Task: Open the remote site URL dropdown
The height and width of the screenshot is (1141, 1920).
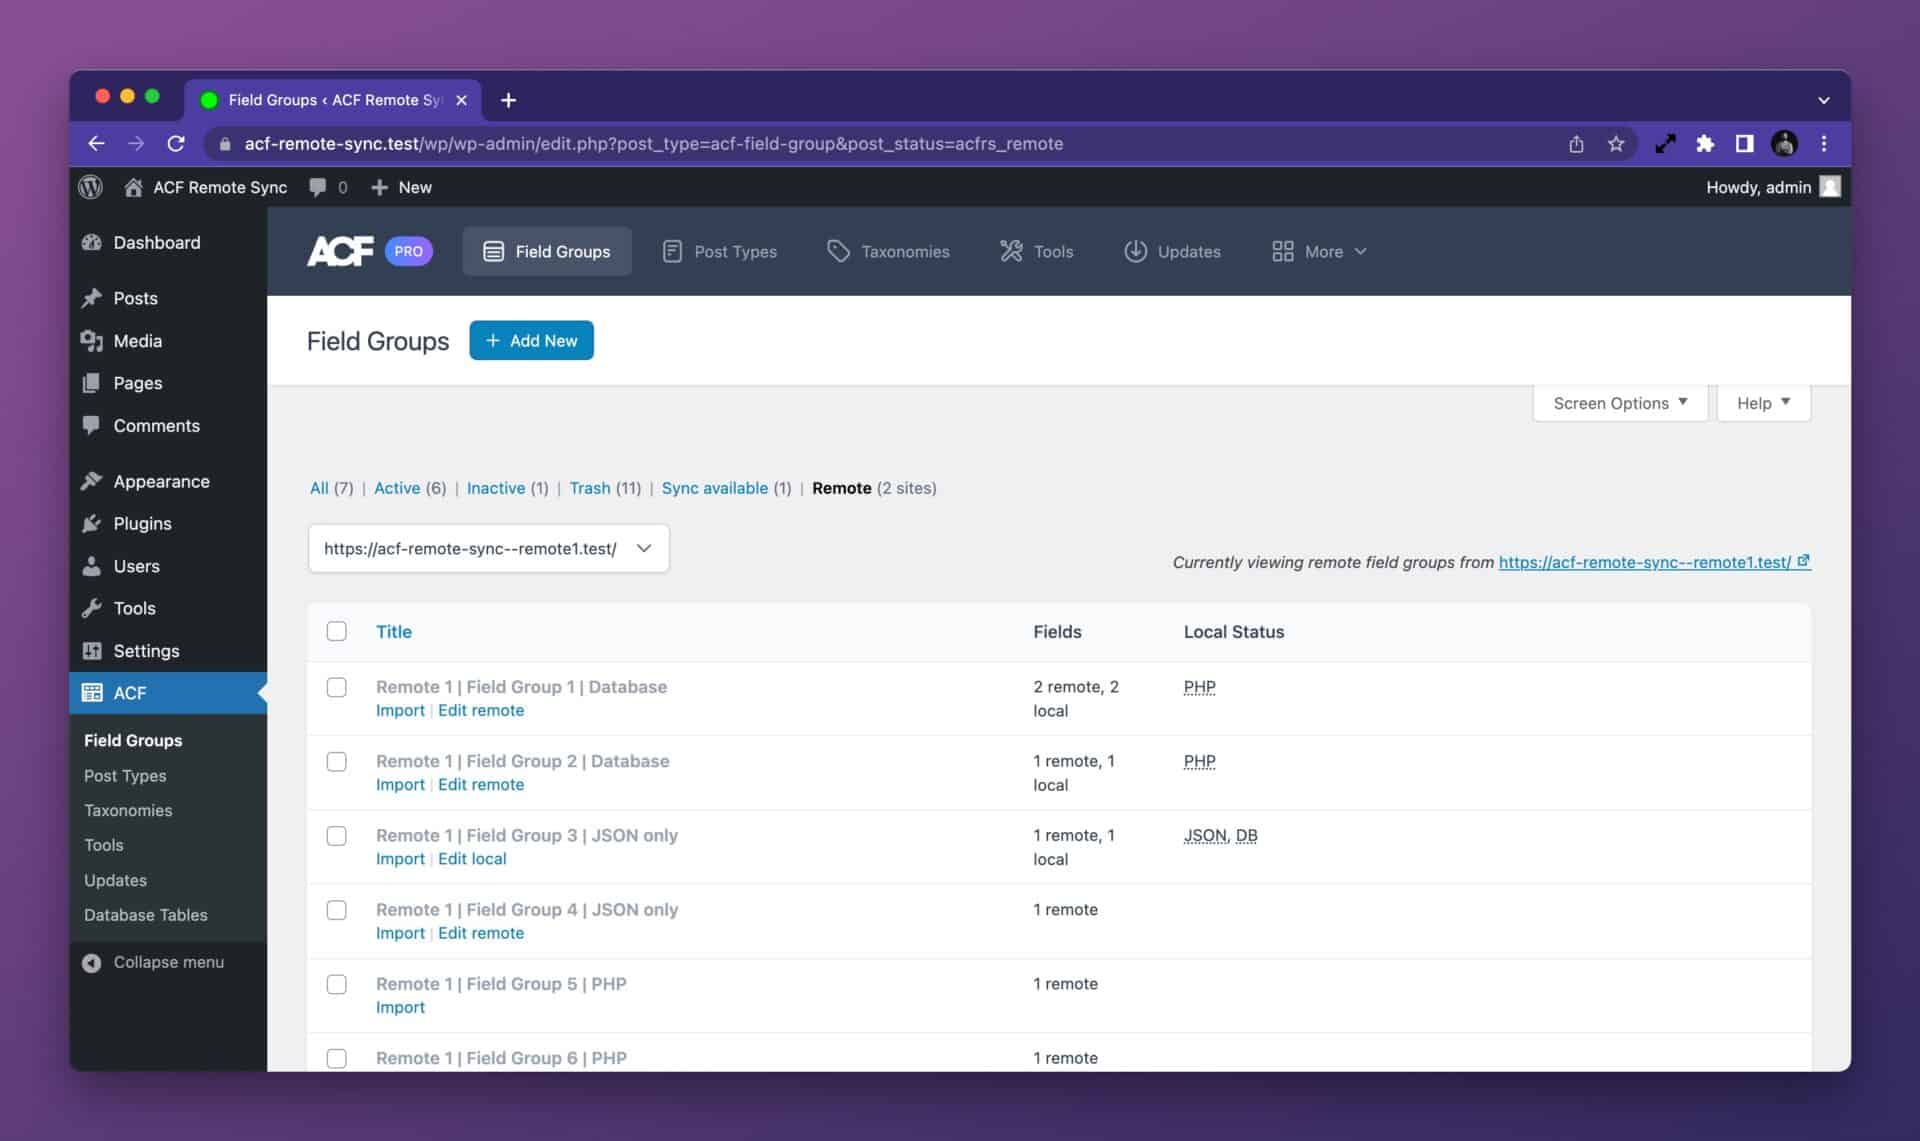Action: tap(645, 548)
